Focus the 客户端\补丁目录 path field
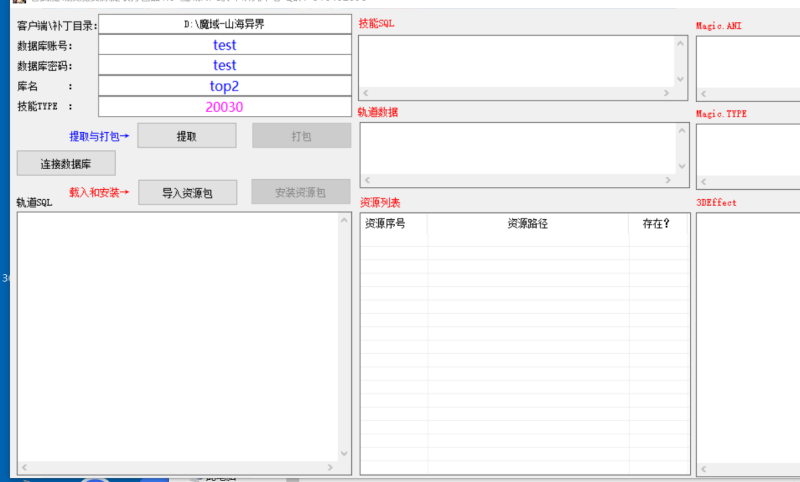Image resolution: width=800 pixels, height=482 pixels. click(224, 24)
